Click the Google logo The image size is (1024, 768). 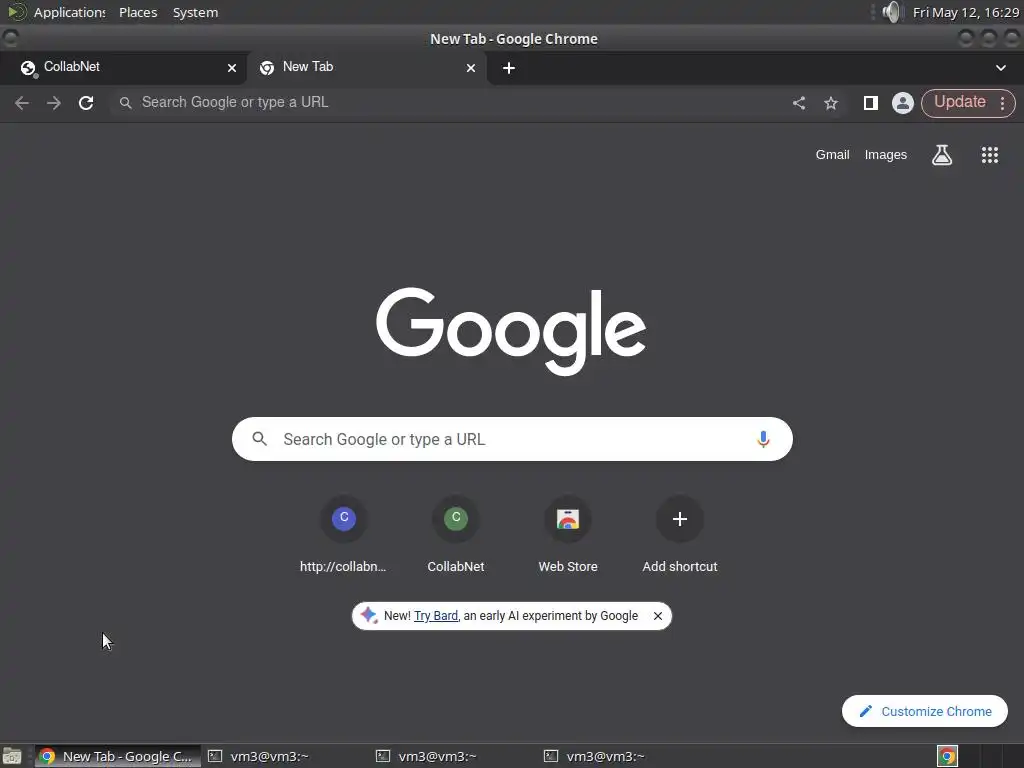point(511,331)
